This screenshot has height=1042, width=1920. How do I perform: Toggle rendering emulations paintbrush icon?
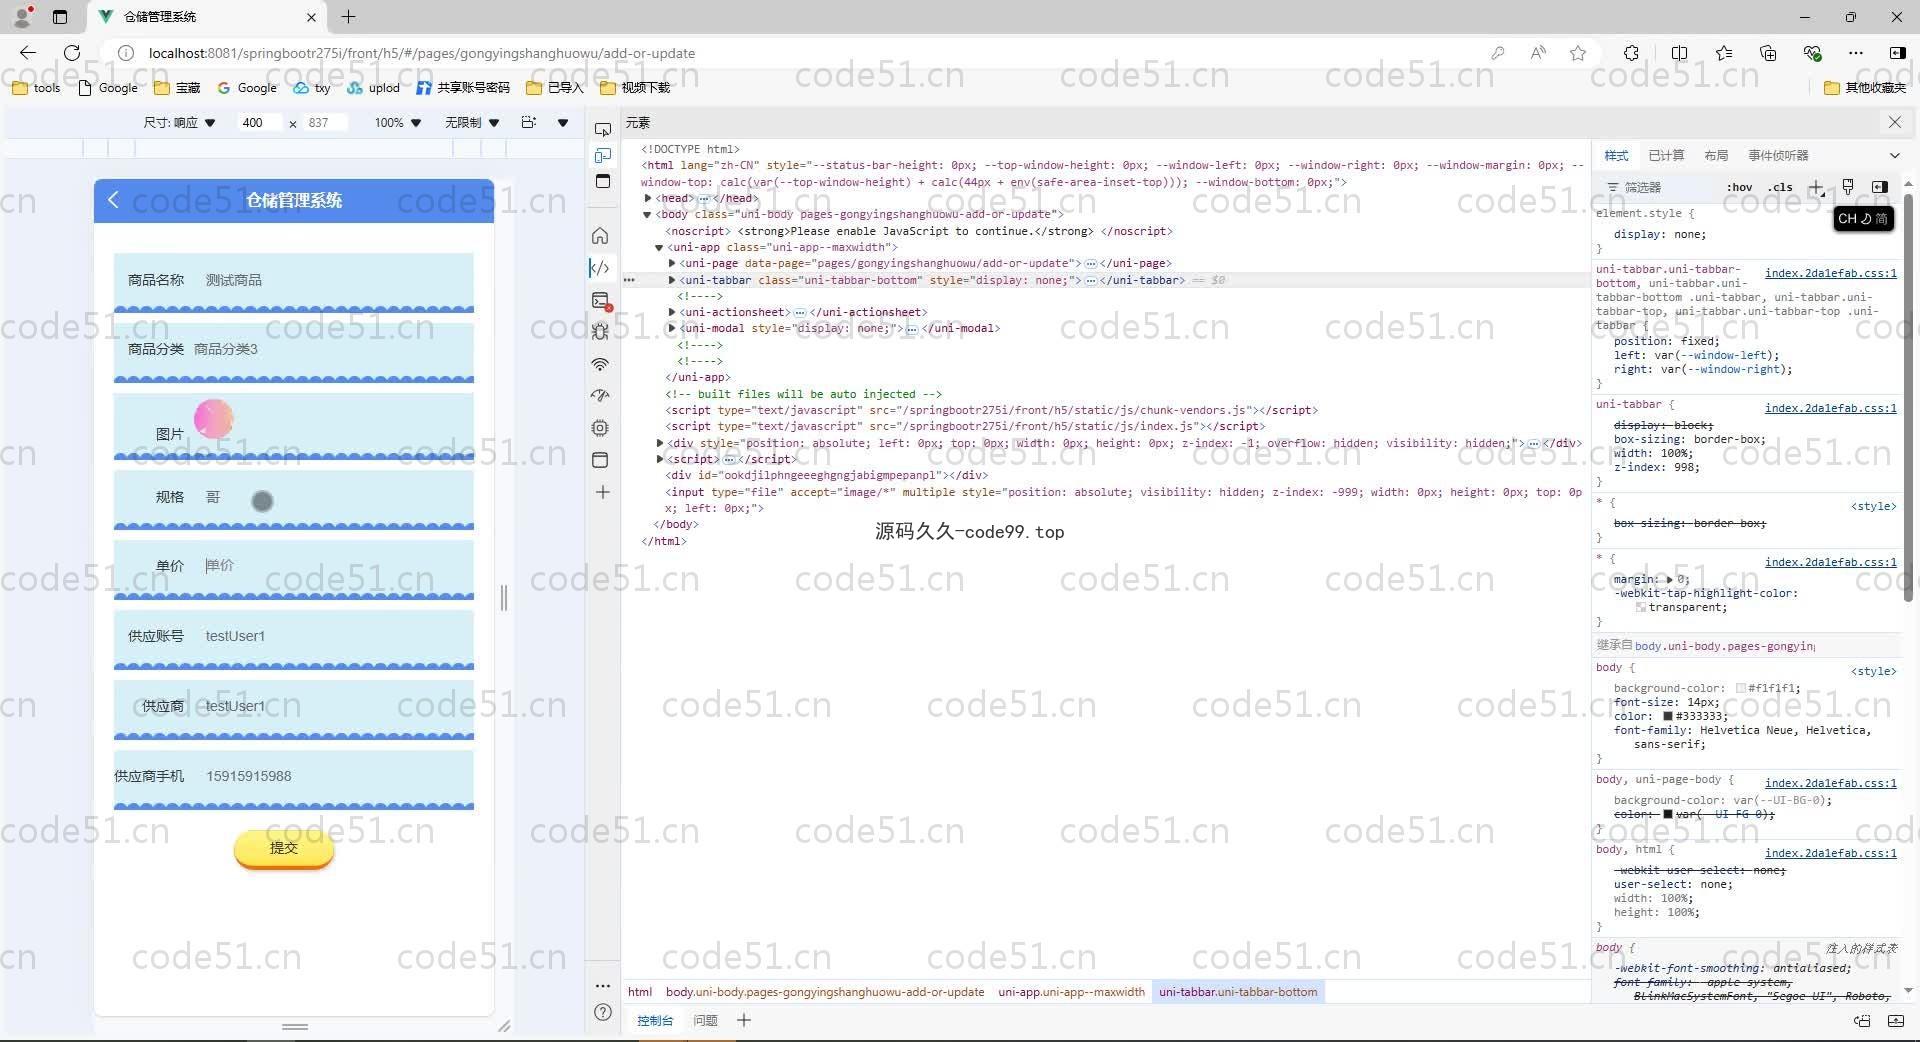point(1848,187)
